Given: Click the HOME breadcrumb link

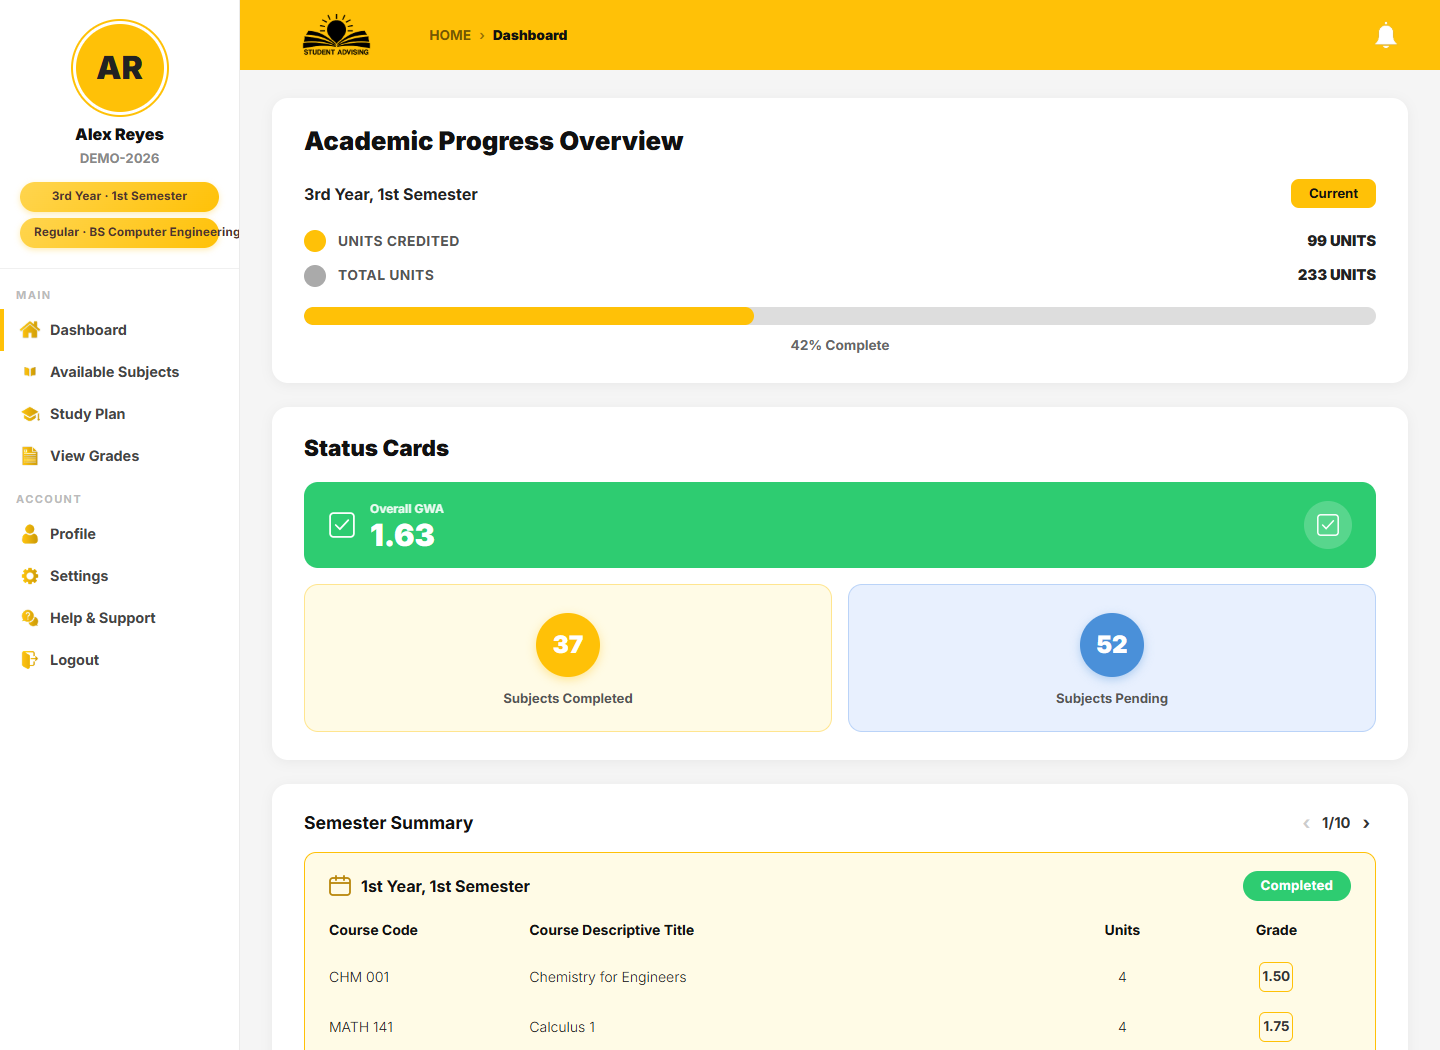Looking at the screenshot, I should coord(450,35).
